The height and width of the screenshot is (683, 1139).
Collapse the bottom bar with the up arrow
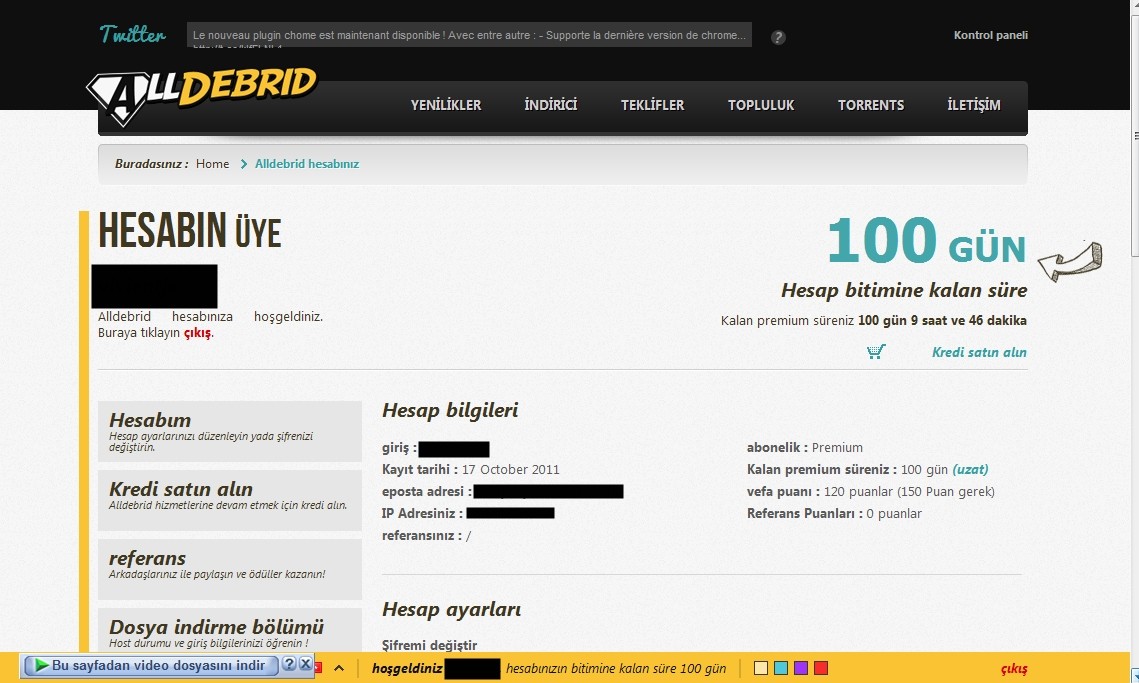(339, 668)
